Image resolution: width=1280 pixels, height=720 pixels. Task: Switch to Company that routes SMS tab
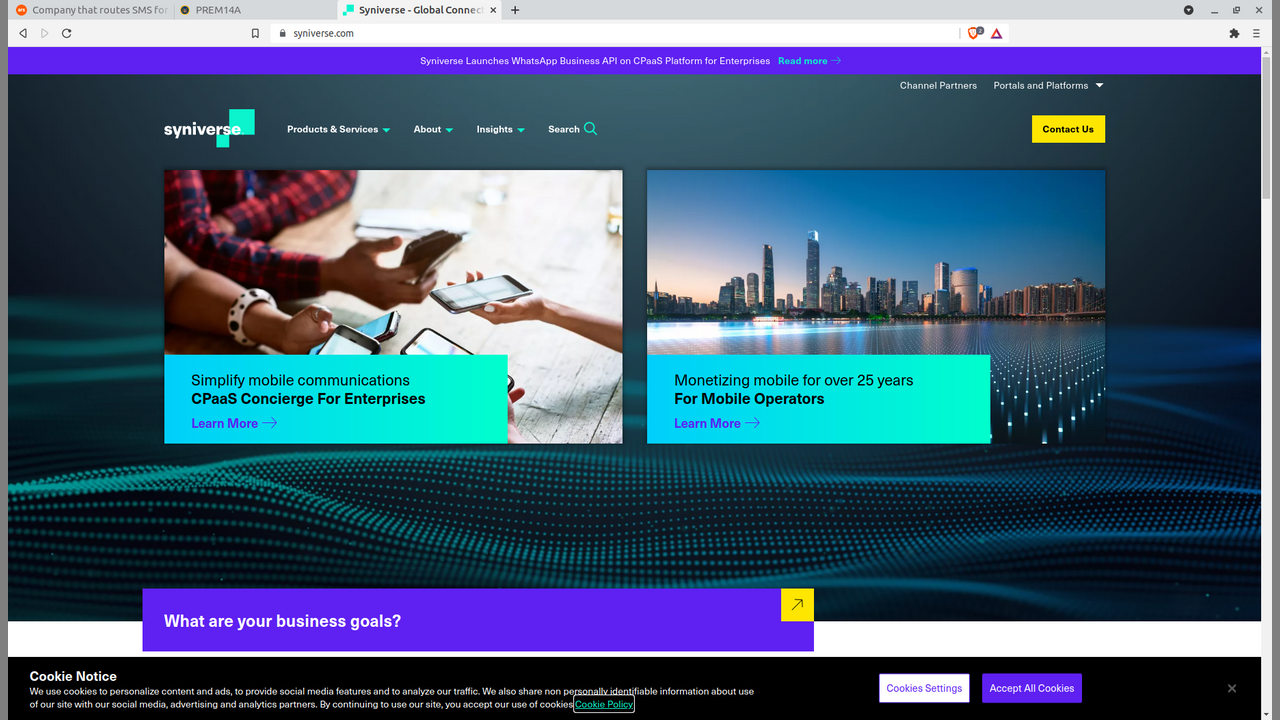click(92, 10)
